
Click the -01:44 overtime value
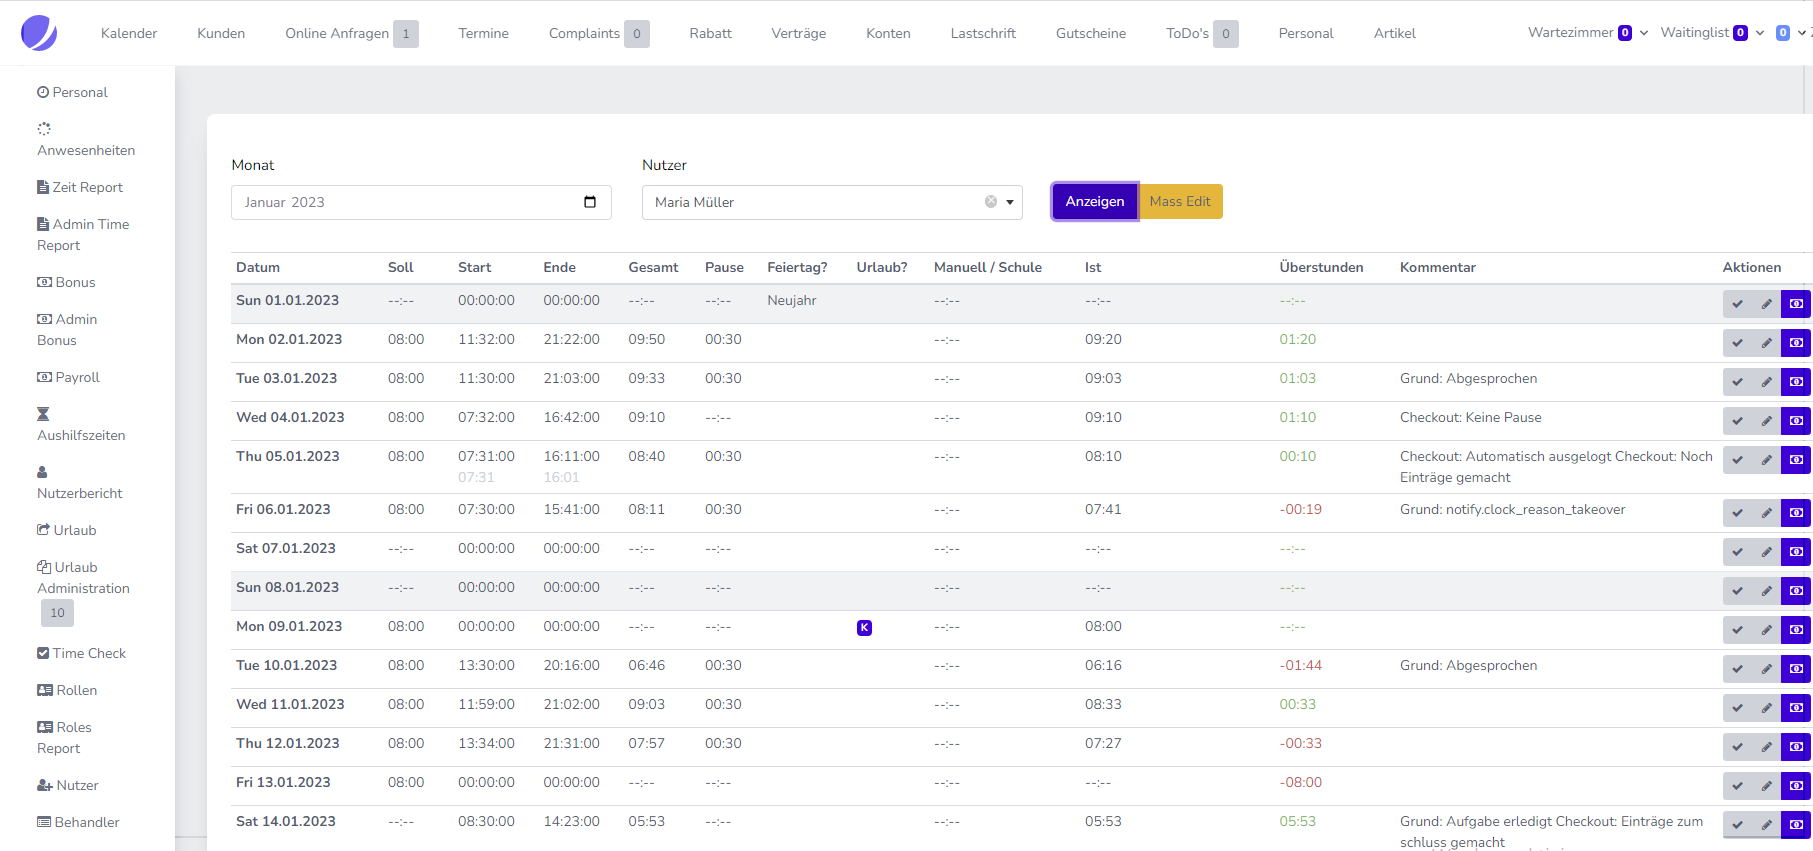click(x=1301, y=665)
